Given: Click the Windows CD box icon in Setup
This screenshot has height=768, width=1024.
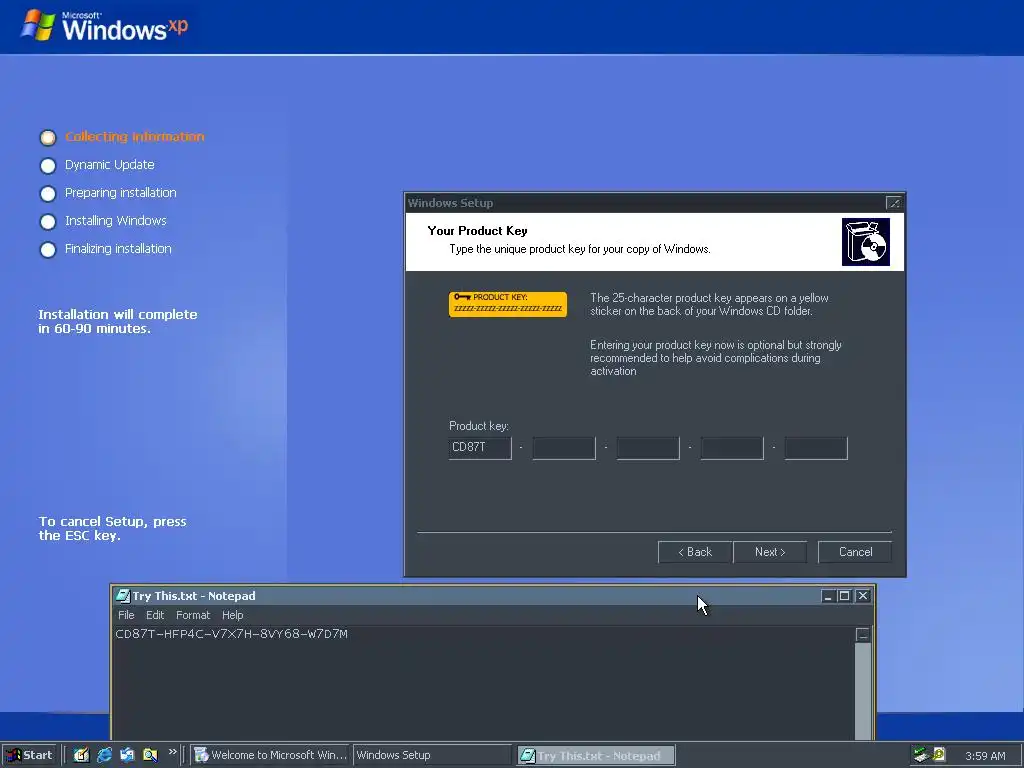Looking at the screenshot, I should (x=866, y=242).
